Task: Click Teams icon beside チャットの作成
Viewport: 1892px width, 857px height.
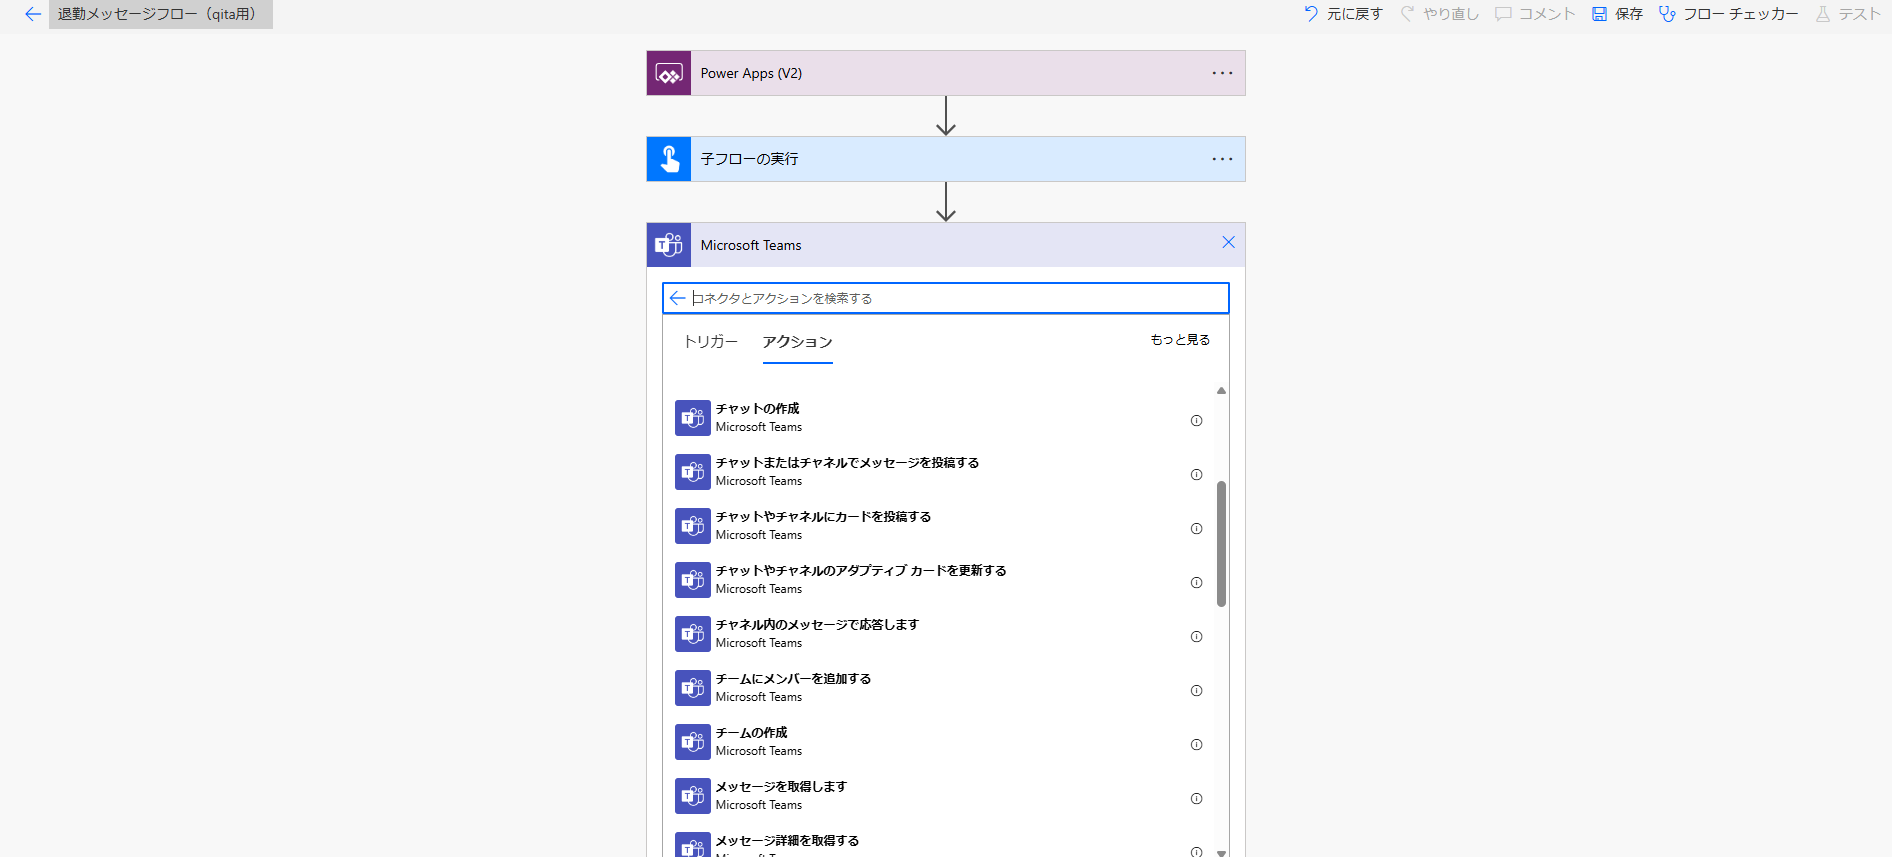Action: [x=693, y=418]
